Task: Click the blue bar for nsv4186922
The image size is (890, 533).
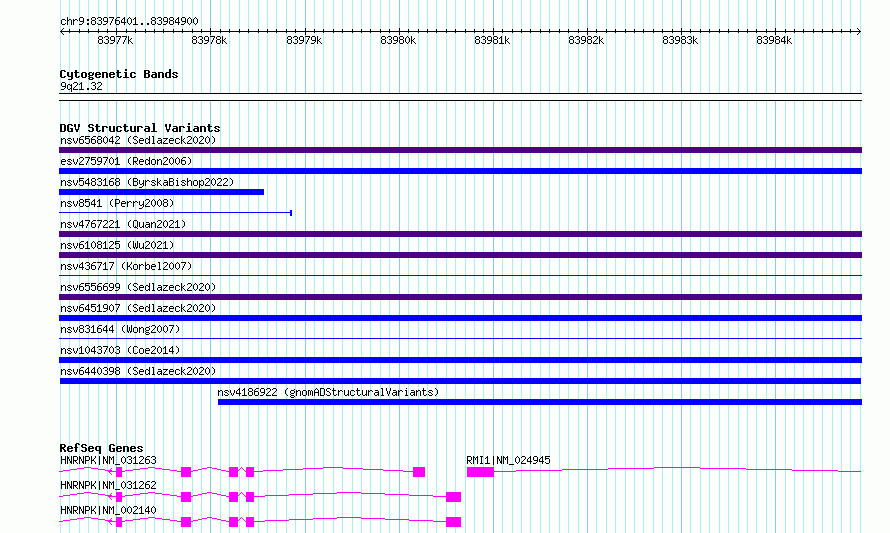Action: click(x=540, y=402)
